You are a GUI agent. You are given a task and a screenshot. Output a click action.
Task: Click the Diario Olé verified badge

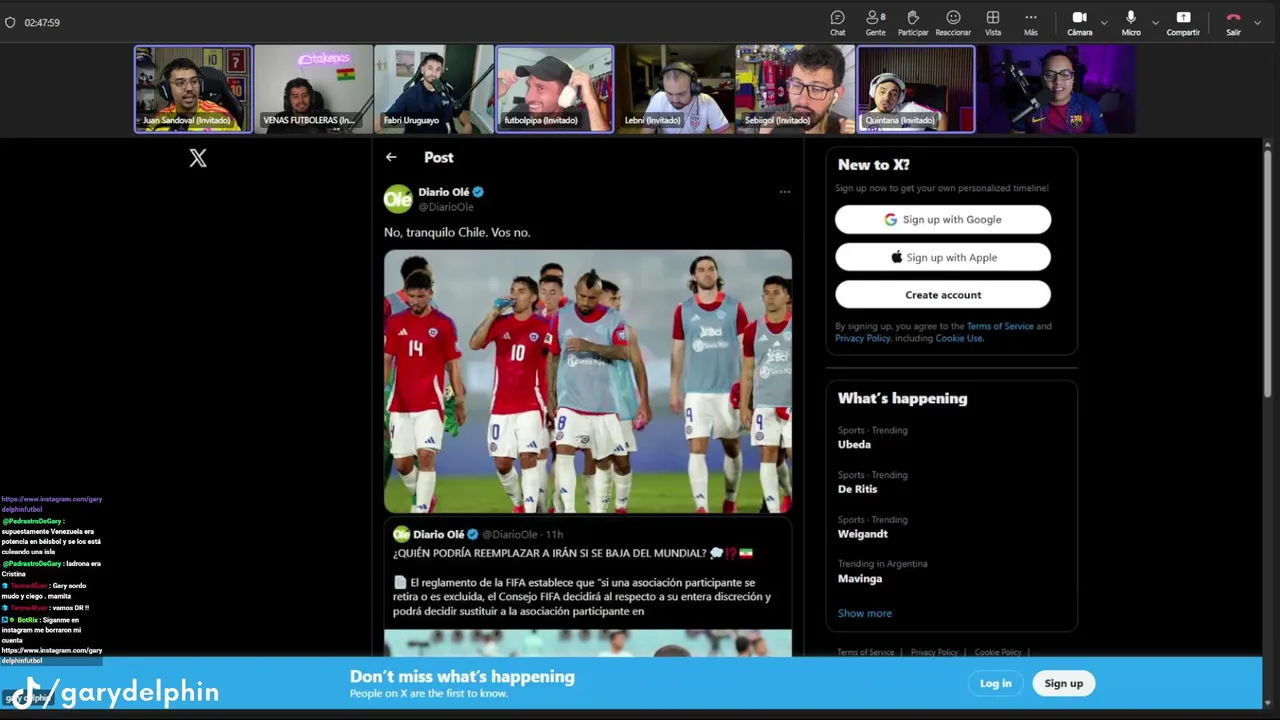click(478, 192)
